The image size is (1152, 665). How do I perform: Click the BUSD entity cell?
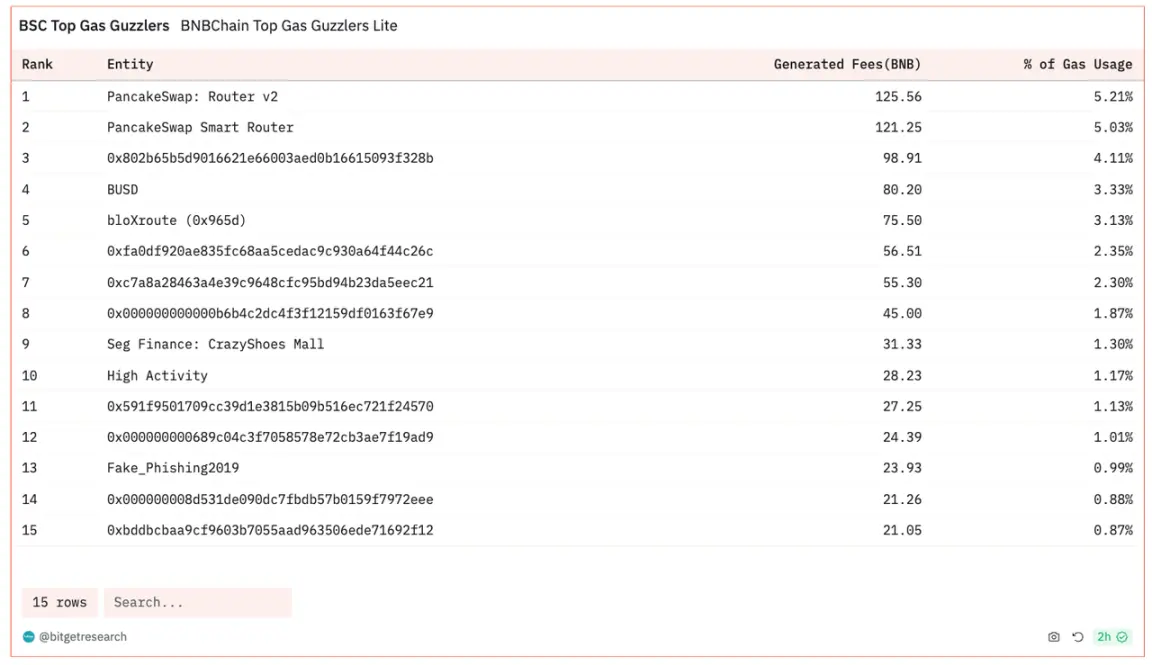[x=122, y=190]
